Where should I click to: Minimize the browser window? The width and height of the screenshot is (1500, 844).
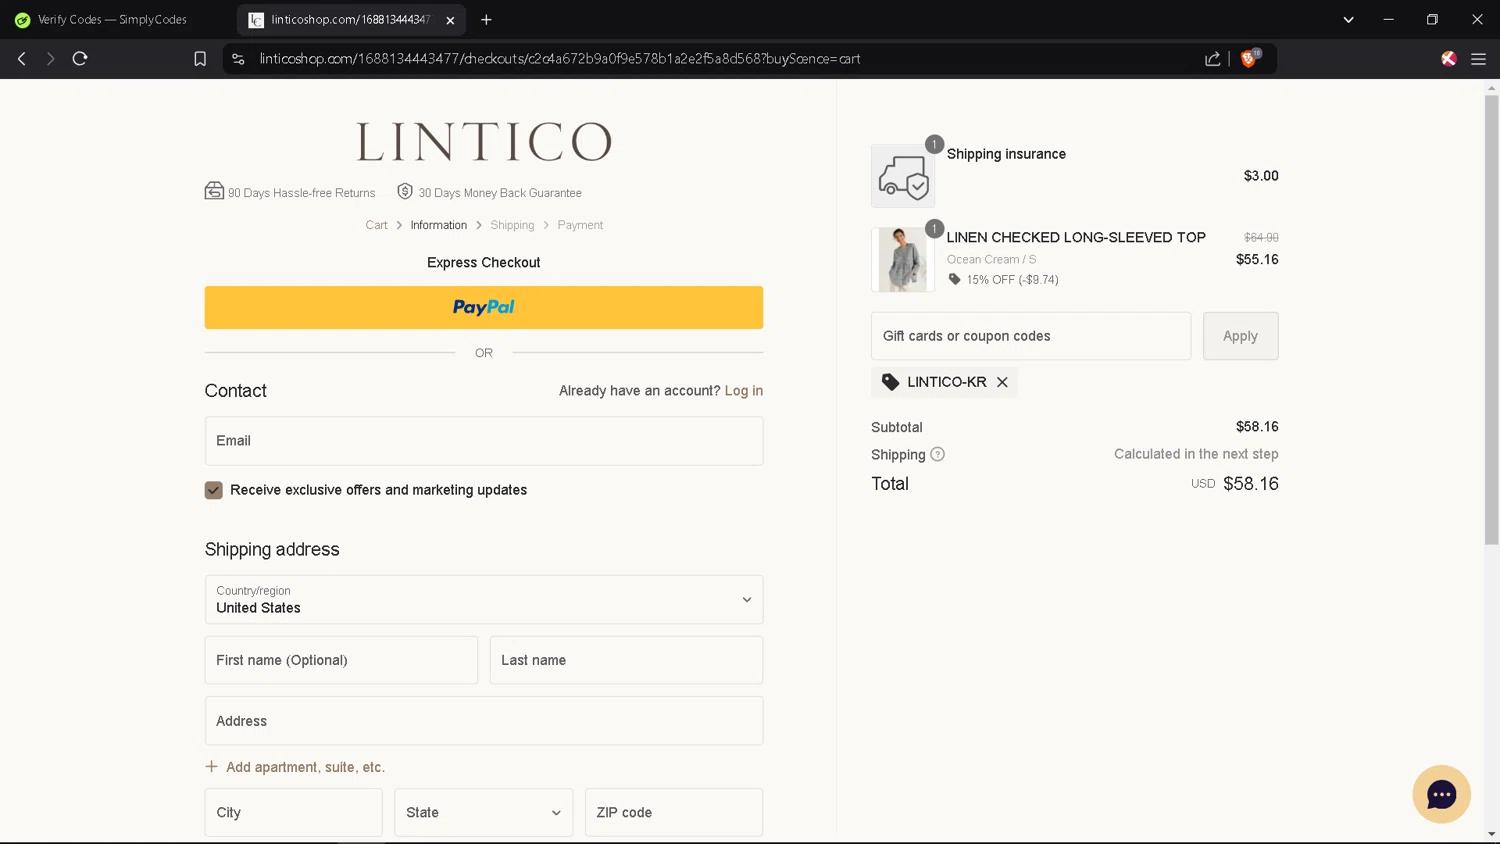tap(1388, 20)
